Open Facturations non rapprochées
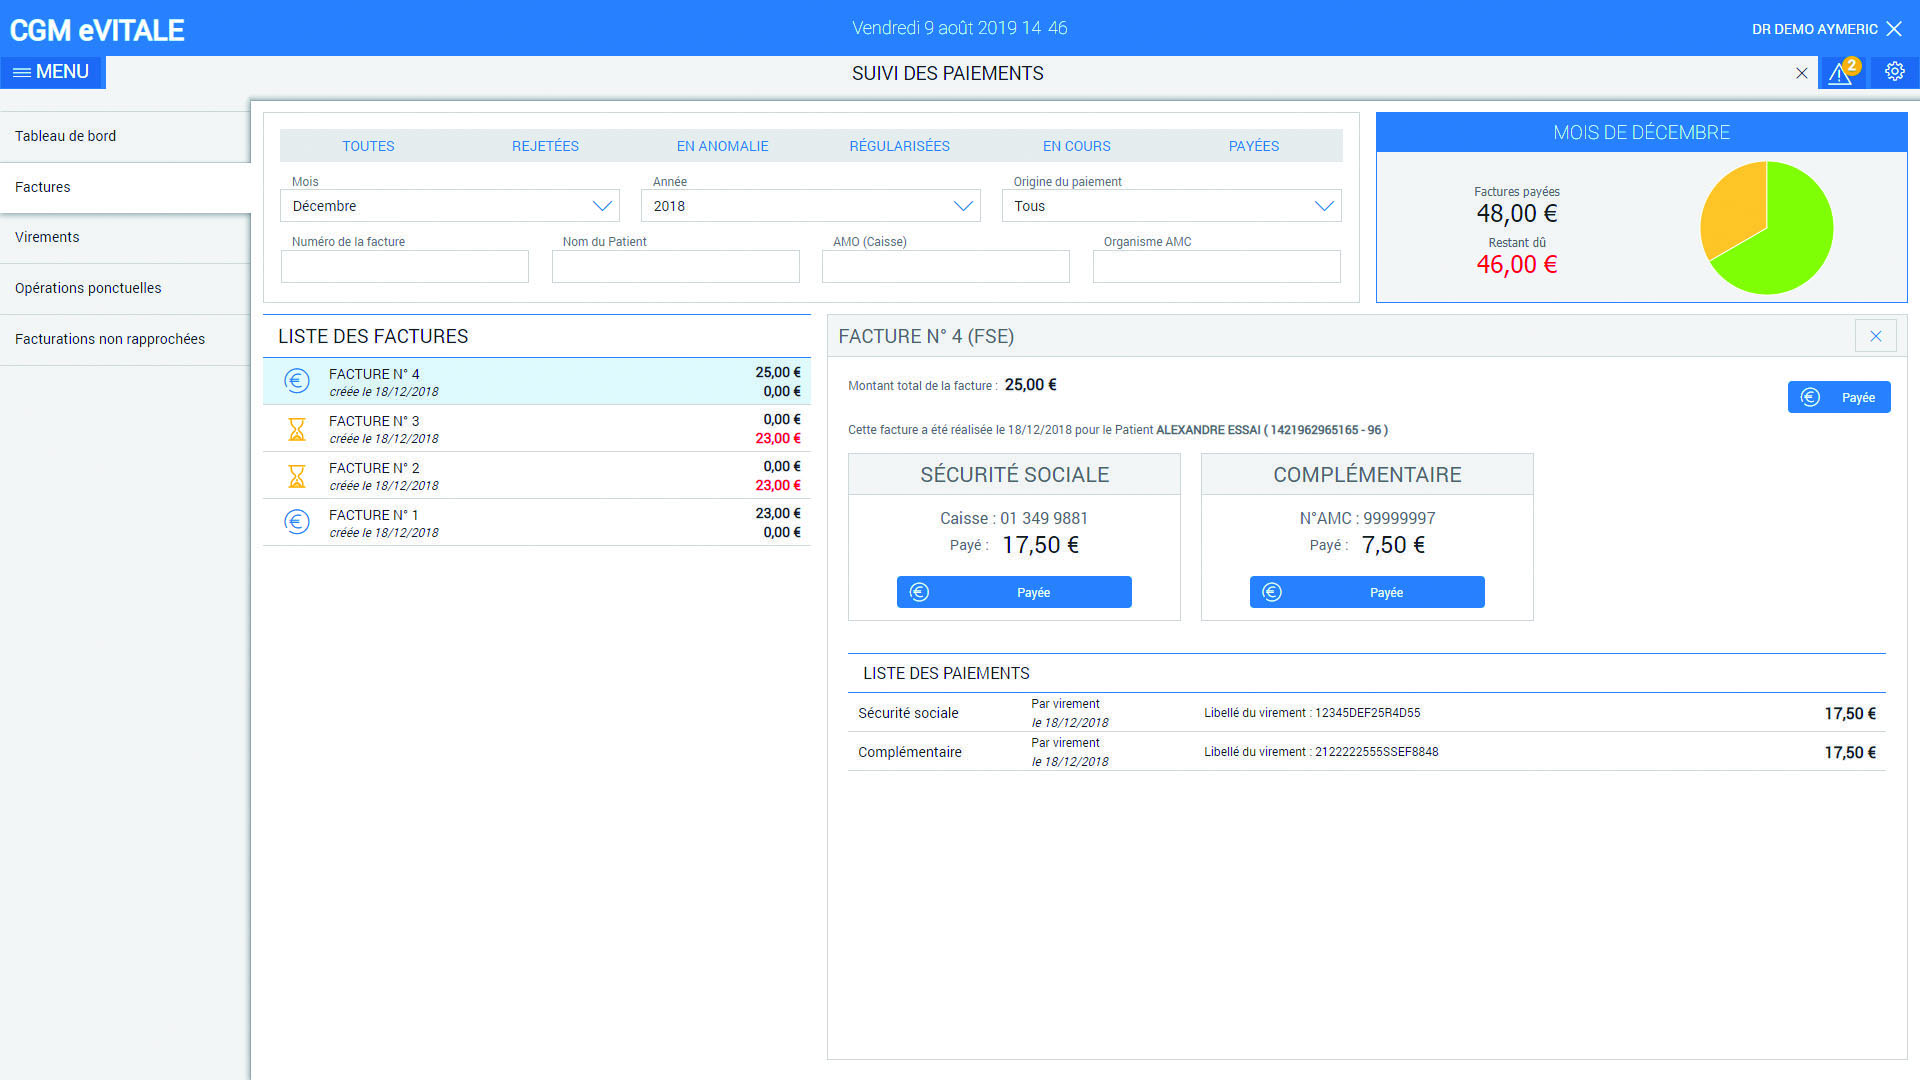 point(125,339)
